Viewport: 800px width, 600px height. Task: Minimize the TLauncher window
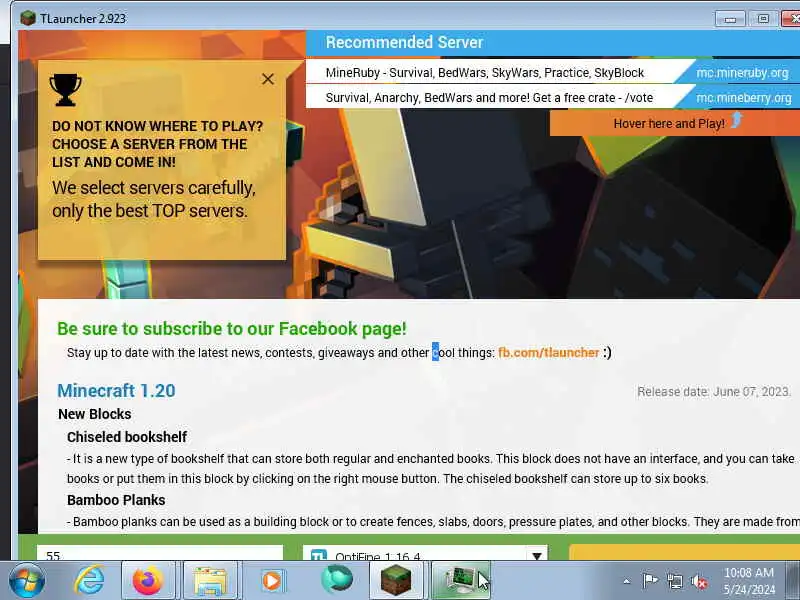click(730, 19)
